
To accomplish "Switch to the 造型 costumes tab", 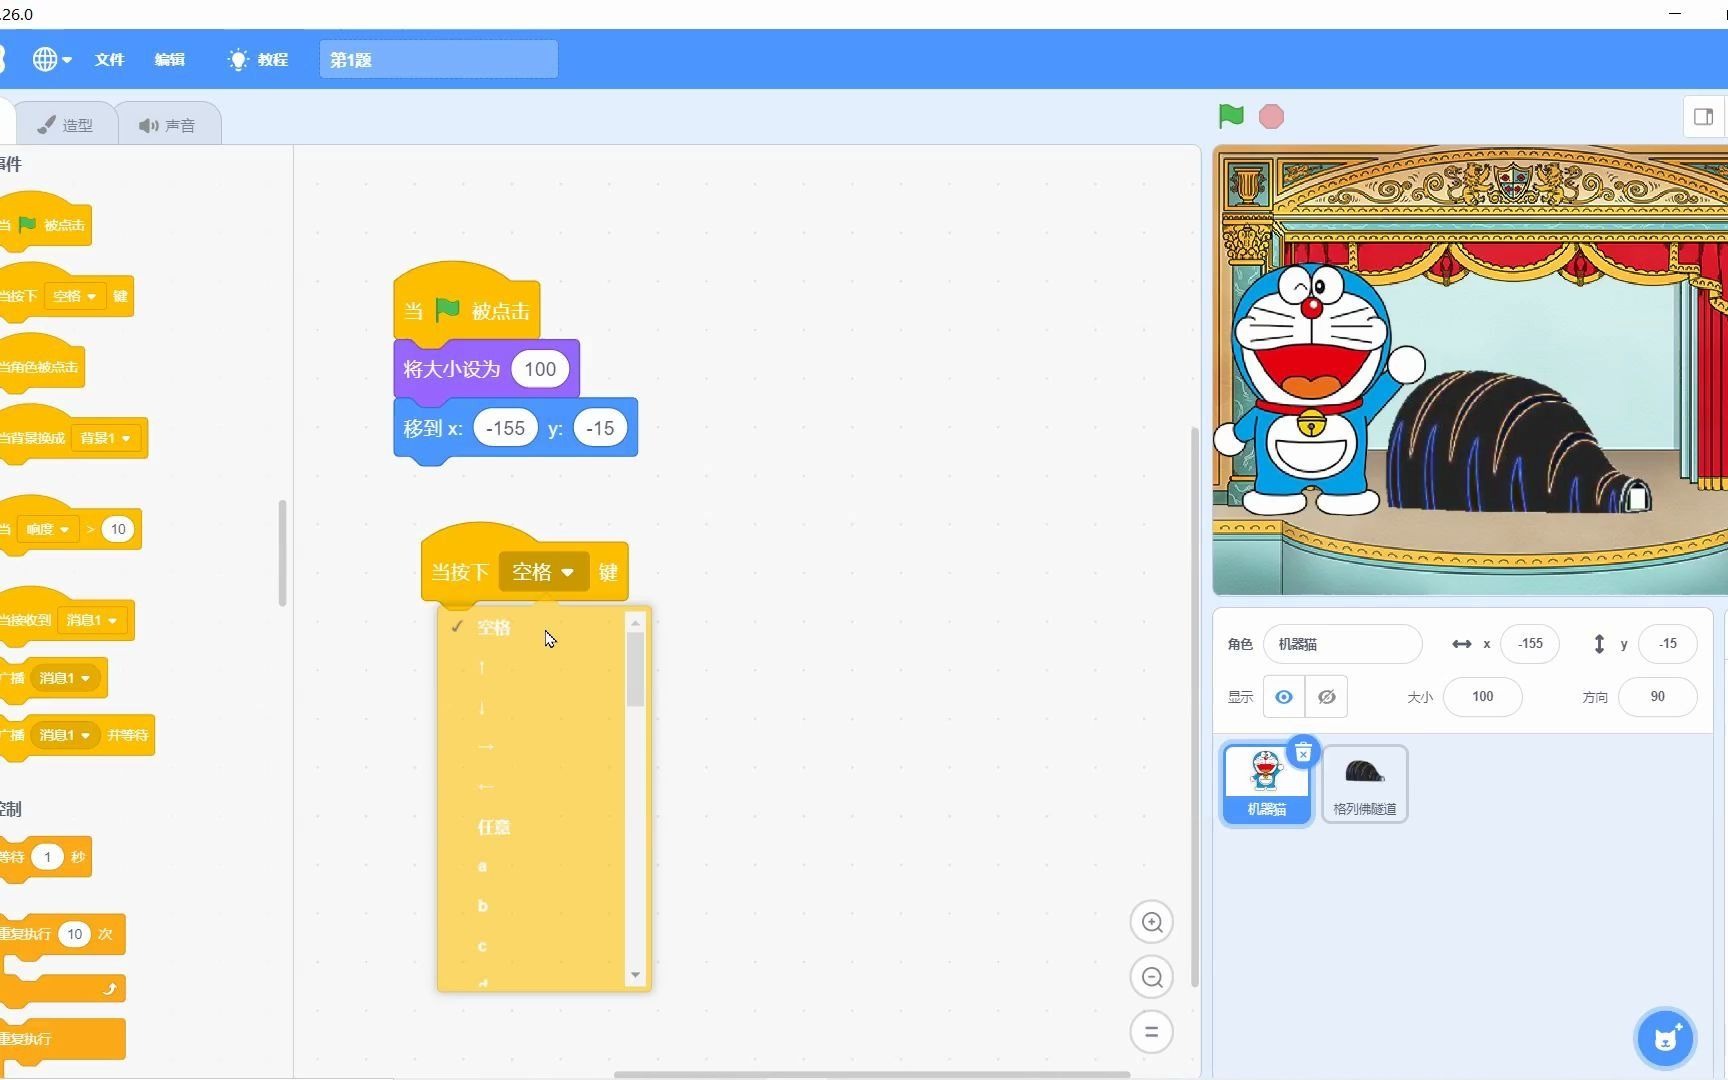I will [66, 125].
